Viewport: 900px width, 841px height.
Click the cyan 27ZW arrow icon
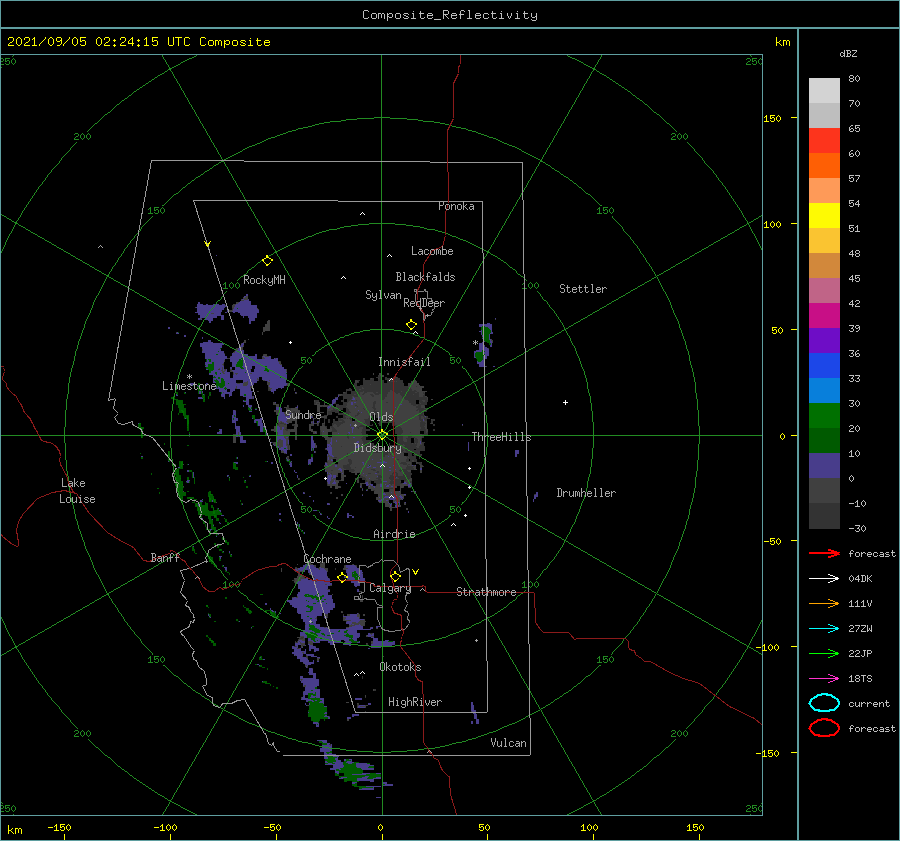pyautogui.click(x=824, y=629)
